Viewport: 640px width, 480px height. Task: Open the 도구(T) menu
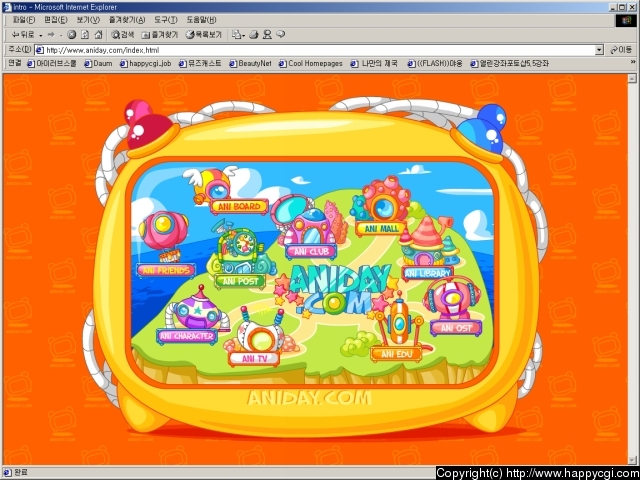166,20
